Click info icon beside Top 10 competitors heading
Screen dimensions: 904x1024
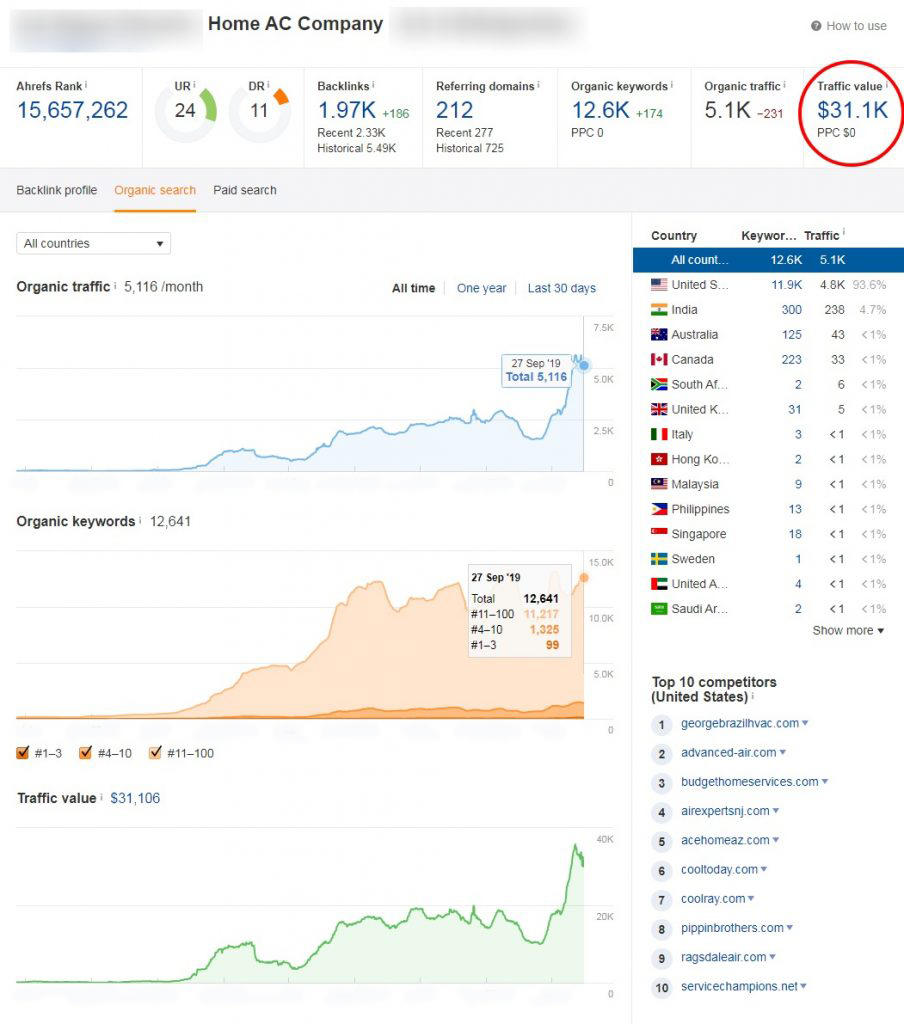[x=752, y=696]
